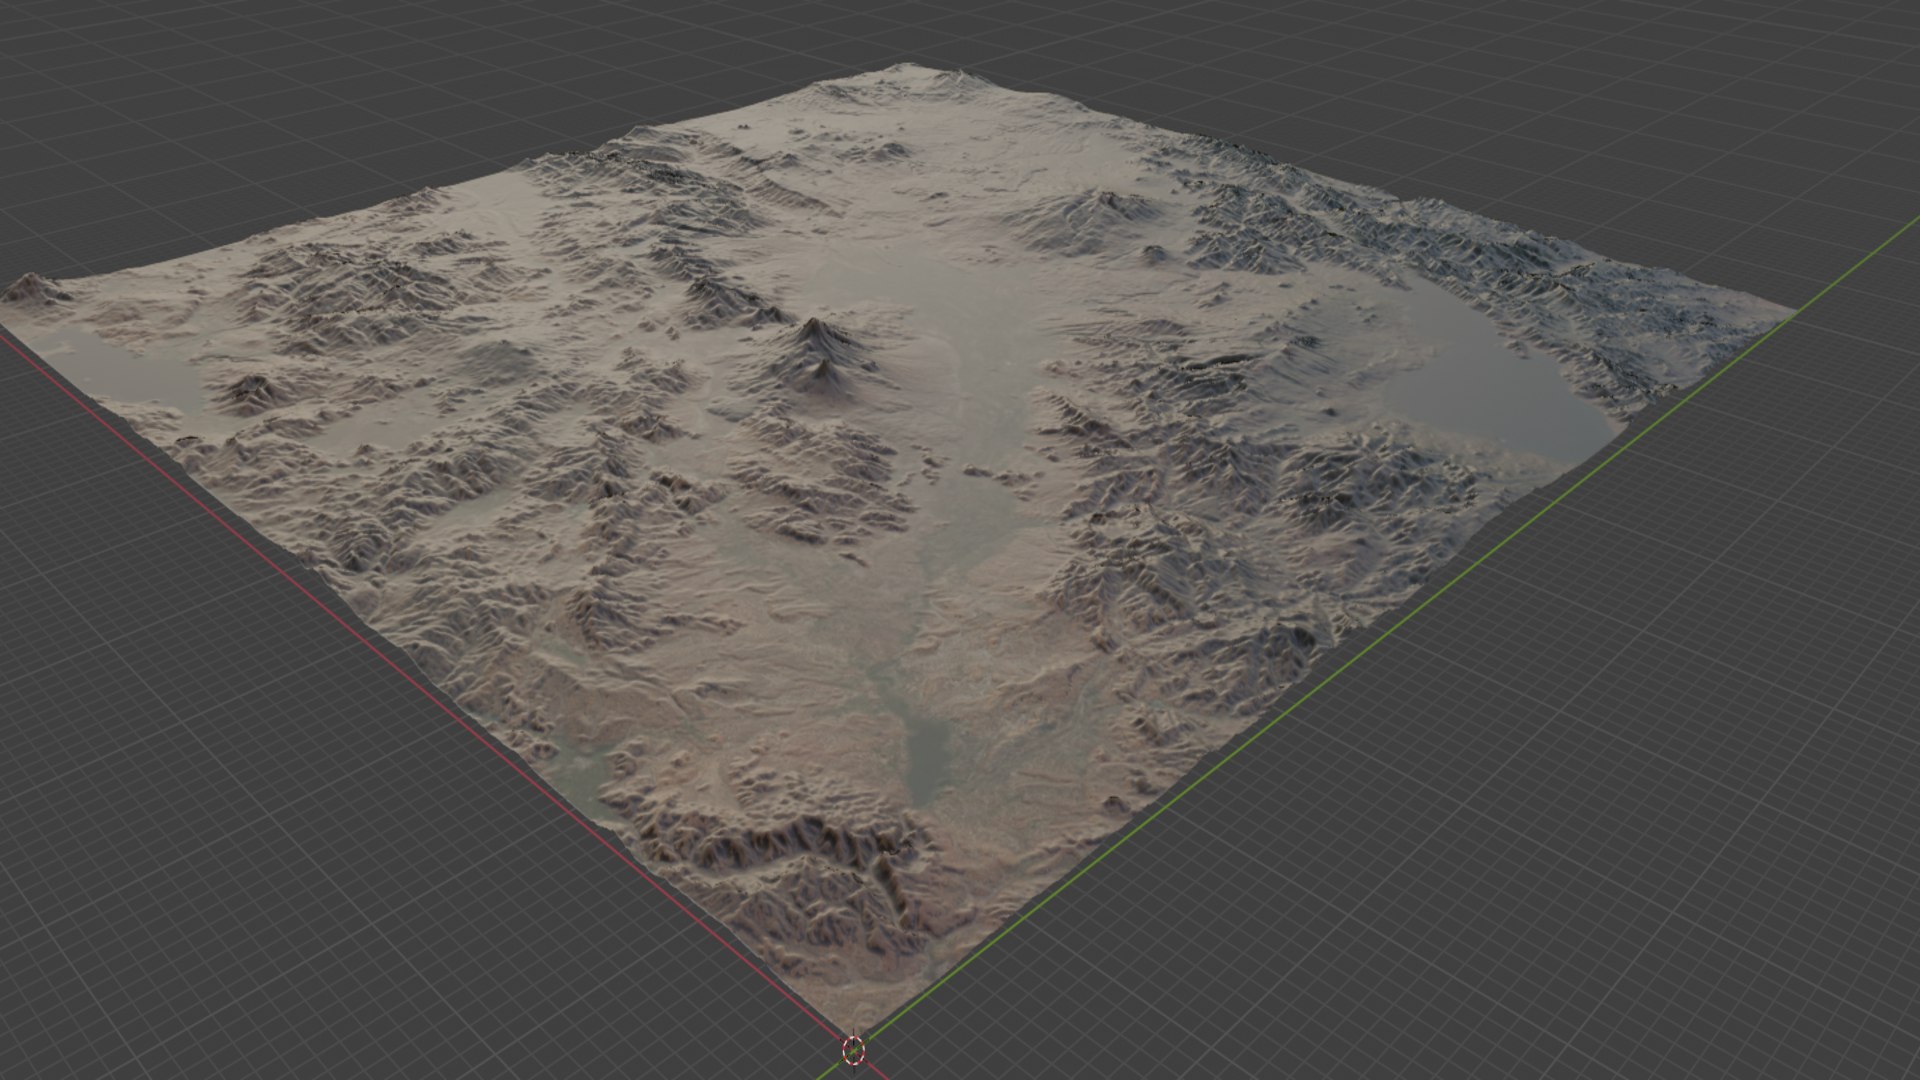Select the terrain mesh at its central conical peak
Screen dimensions: 1920x1080
click(820, 350)
